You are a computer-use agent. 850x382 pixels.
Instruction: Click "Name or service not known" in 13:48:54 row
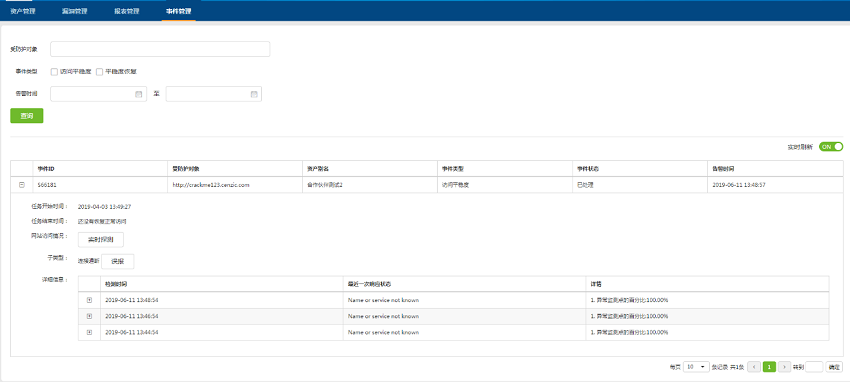pos(383,300)
